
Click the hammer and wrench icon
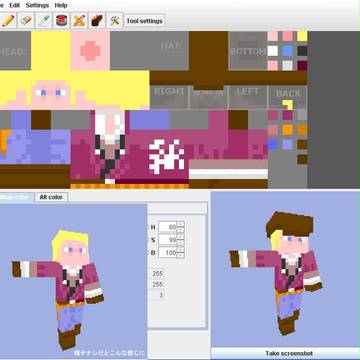(115, 21)
